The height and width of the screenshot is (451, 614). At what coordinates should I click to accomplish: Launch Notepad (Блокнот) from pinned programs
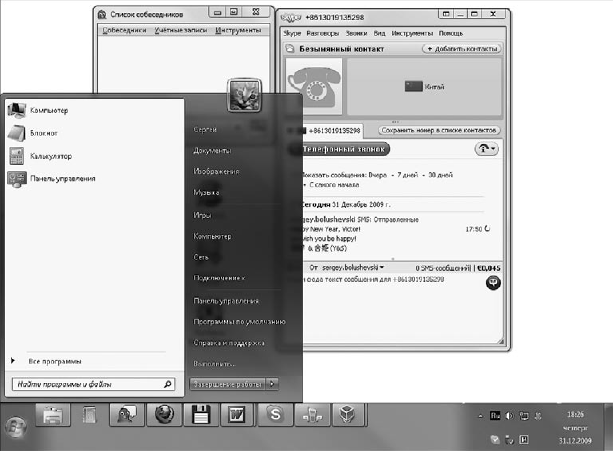[44, 131]
